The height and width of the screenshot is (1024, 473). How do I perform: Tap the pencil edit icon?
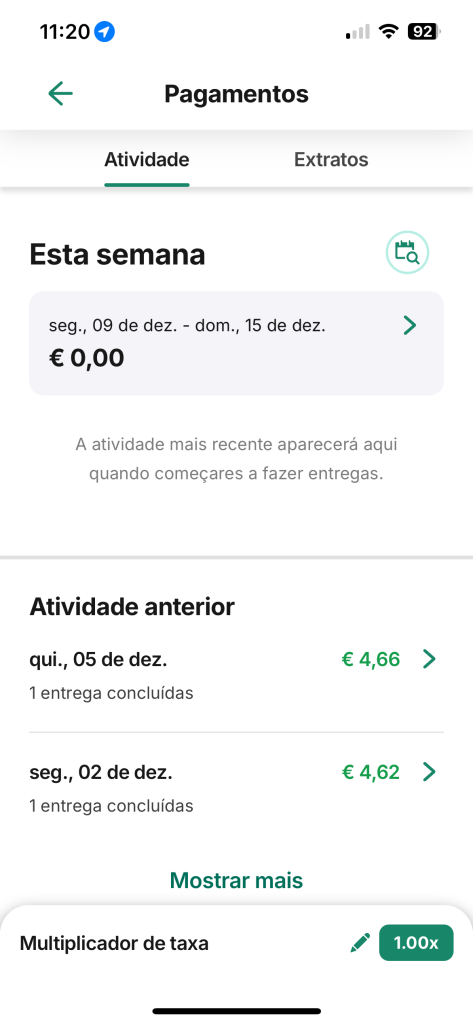click(x=360, y=943)
